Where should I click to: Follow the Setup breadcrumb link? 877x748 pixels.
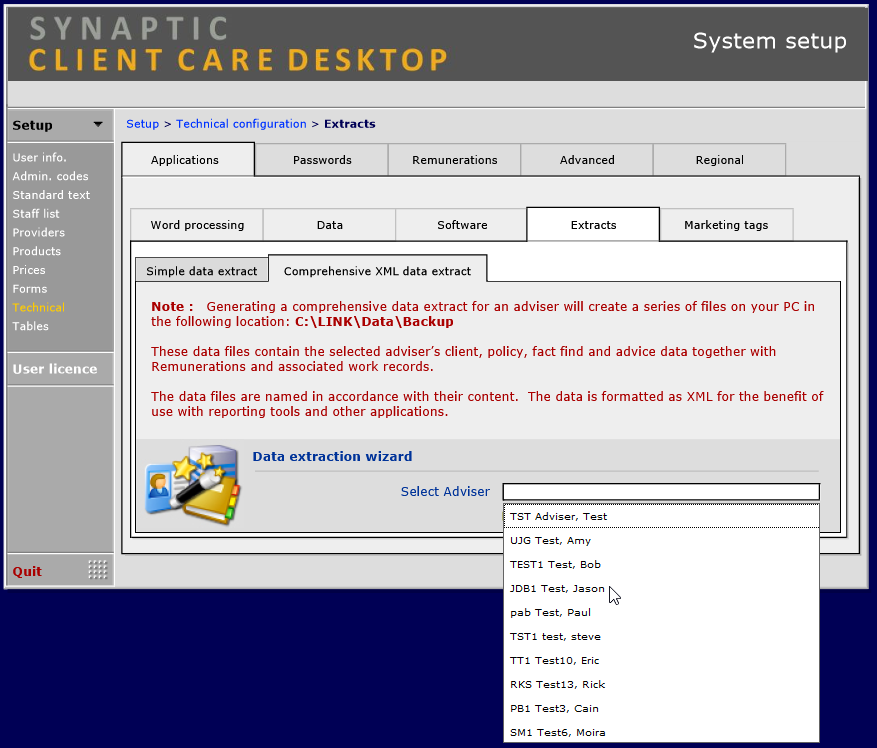point(142,124)
